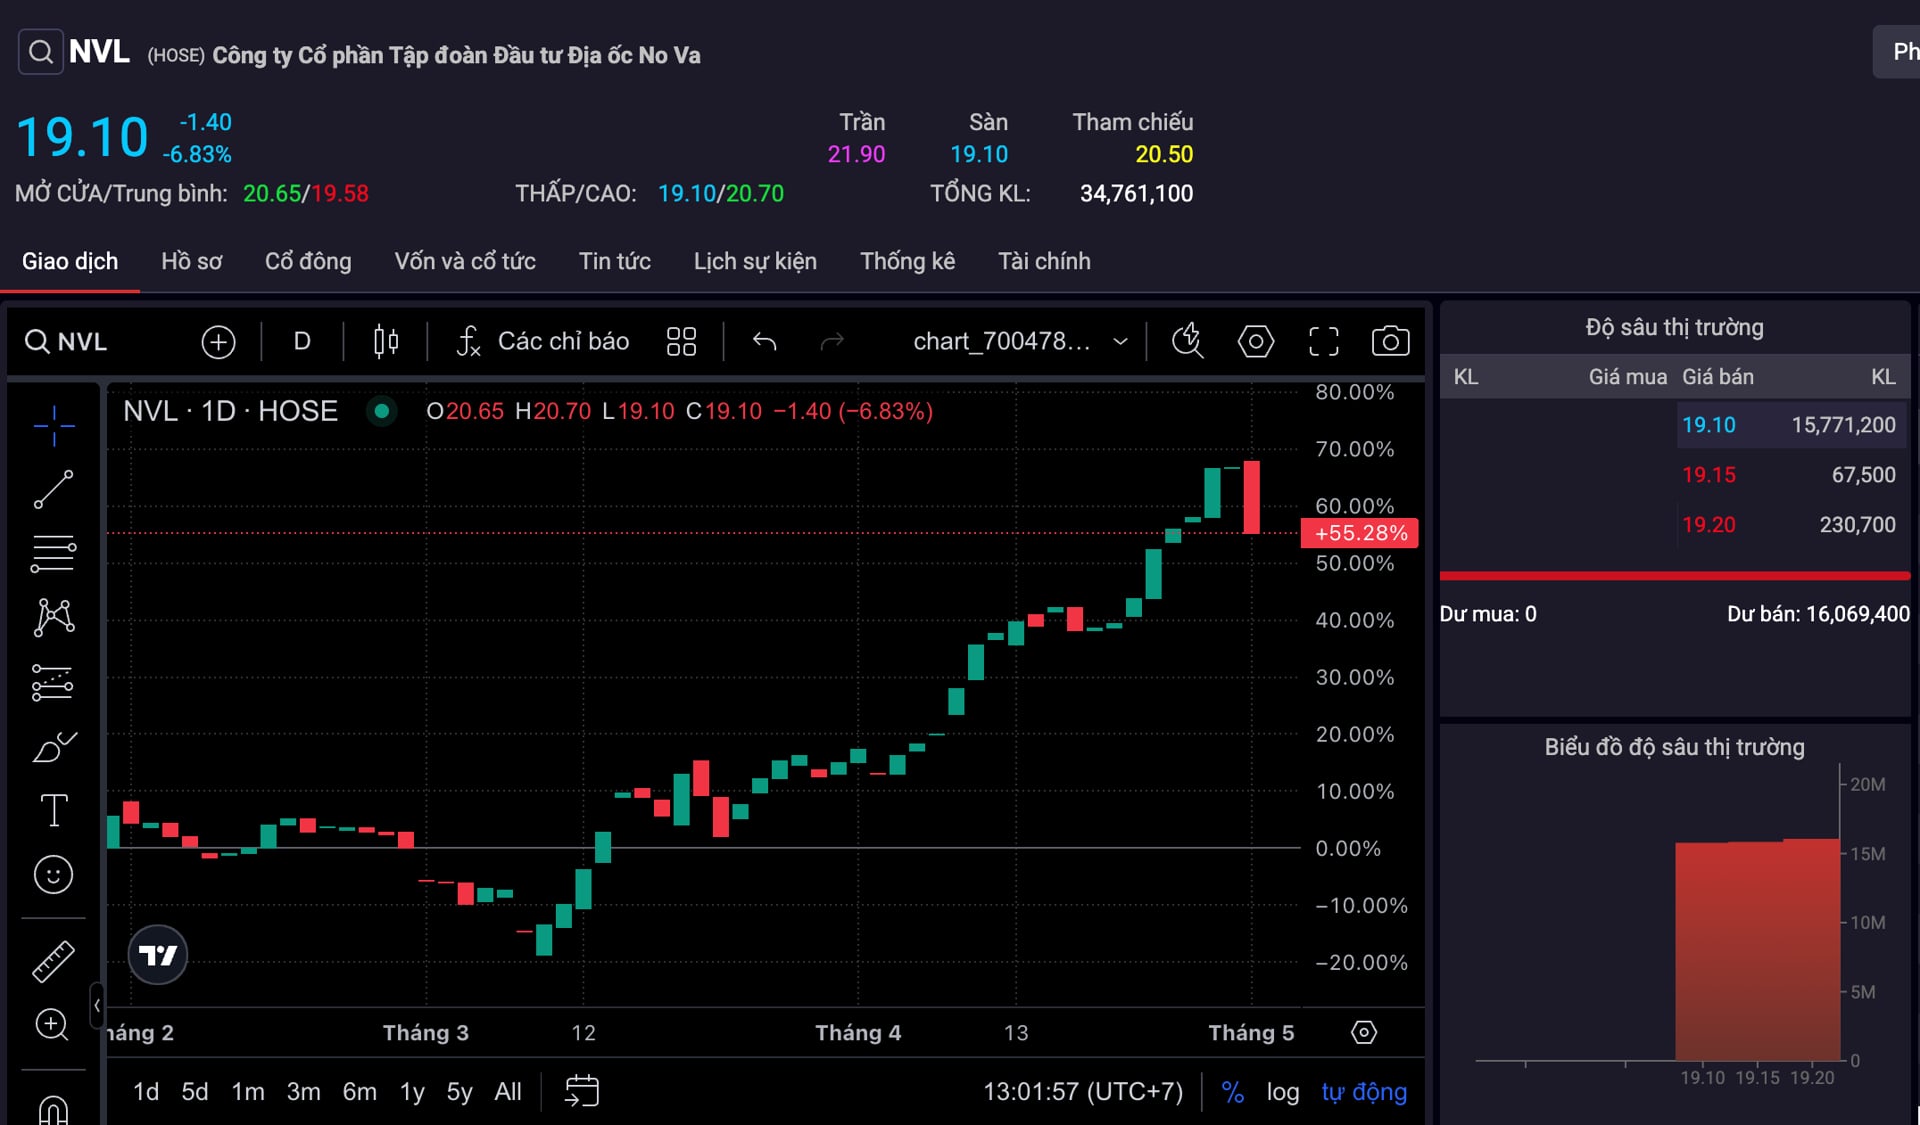Set chart range to 5y

pyautogui.click(x=460, y=1092)
